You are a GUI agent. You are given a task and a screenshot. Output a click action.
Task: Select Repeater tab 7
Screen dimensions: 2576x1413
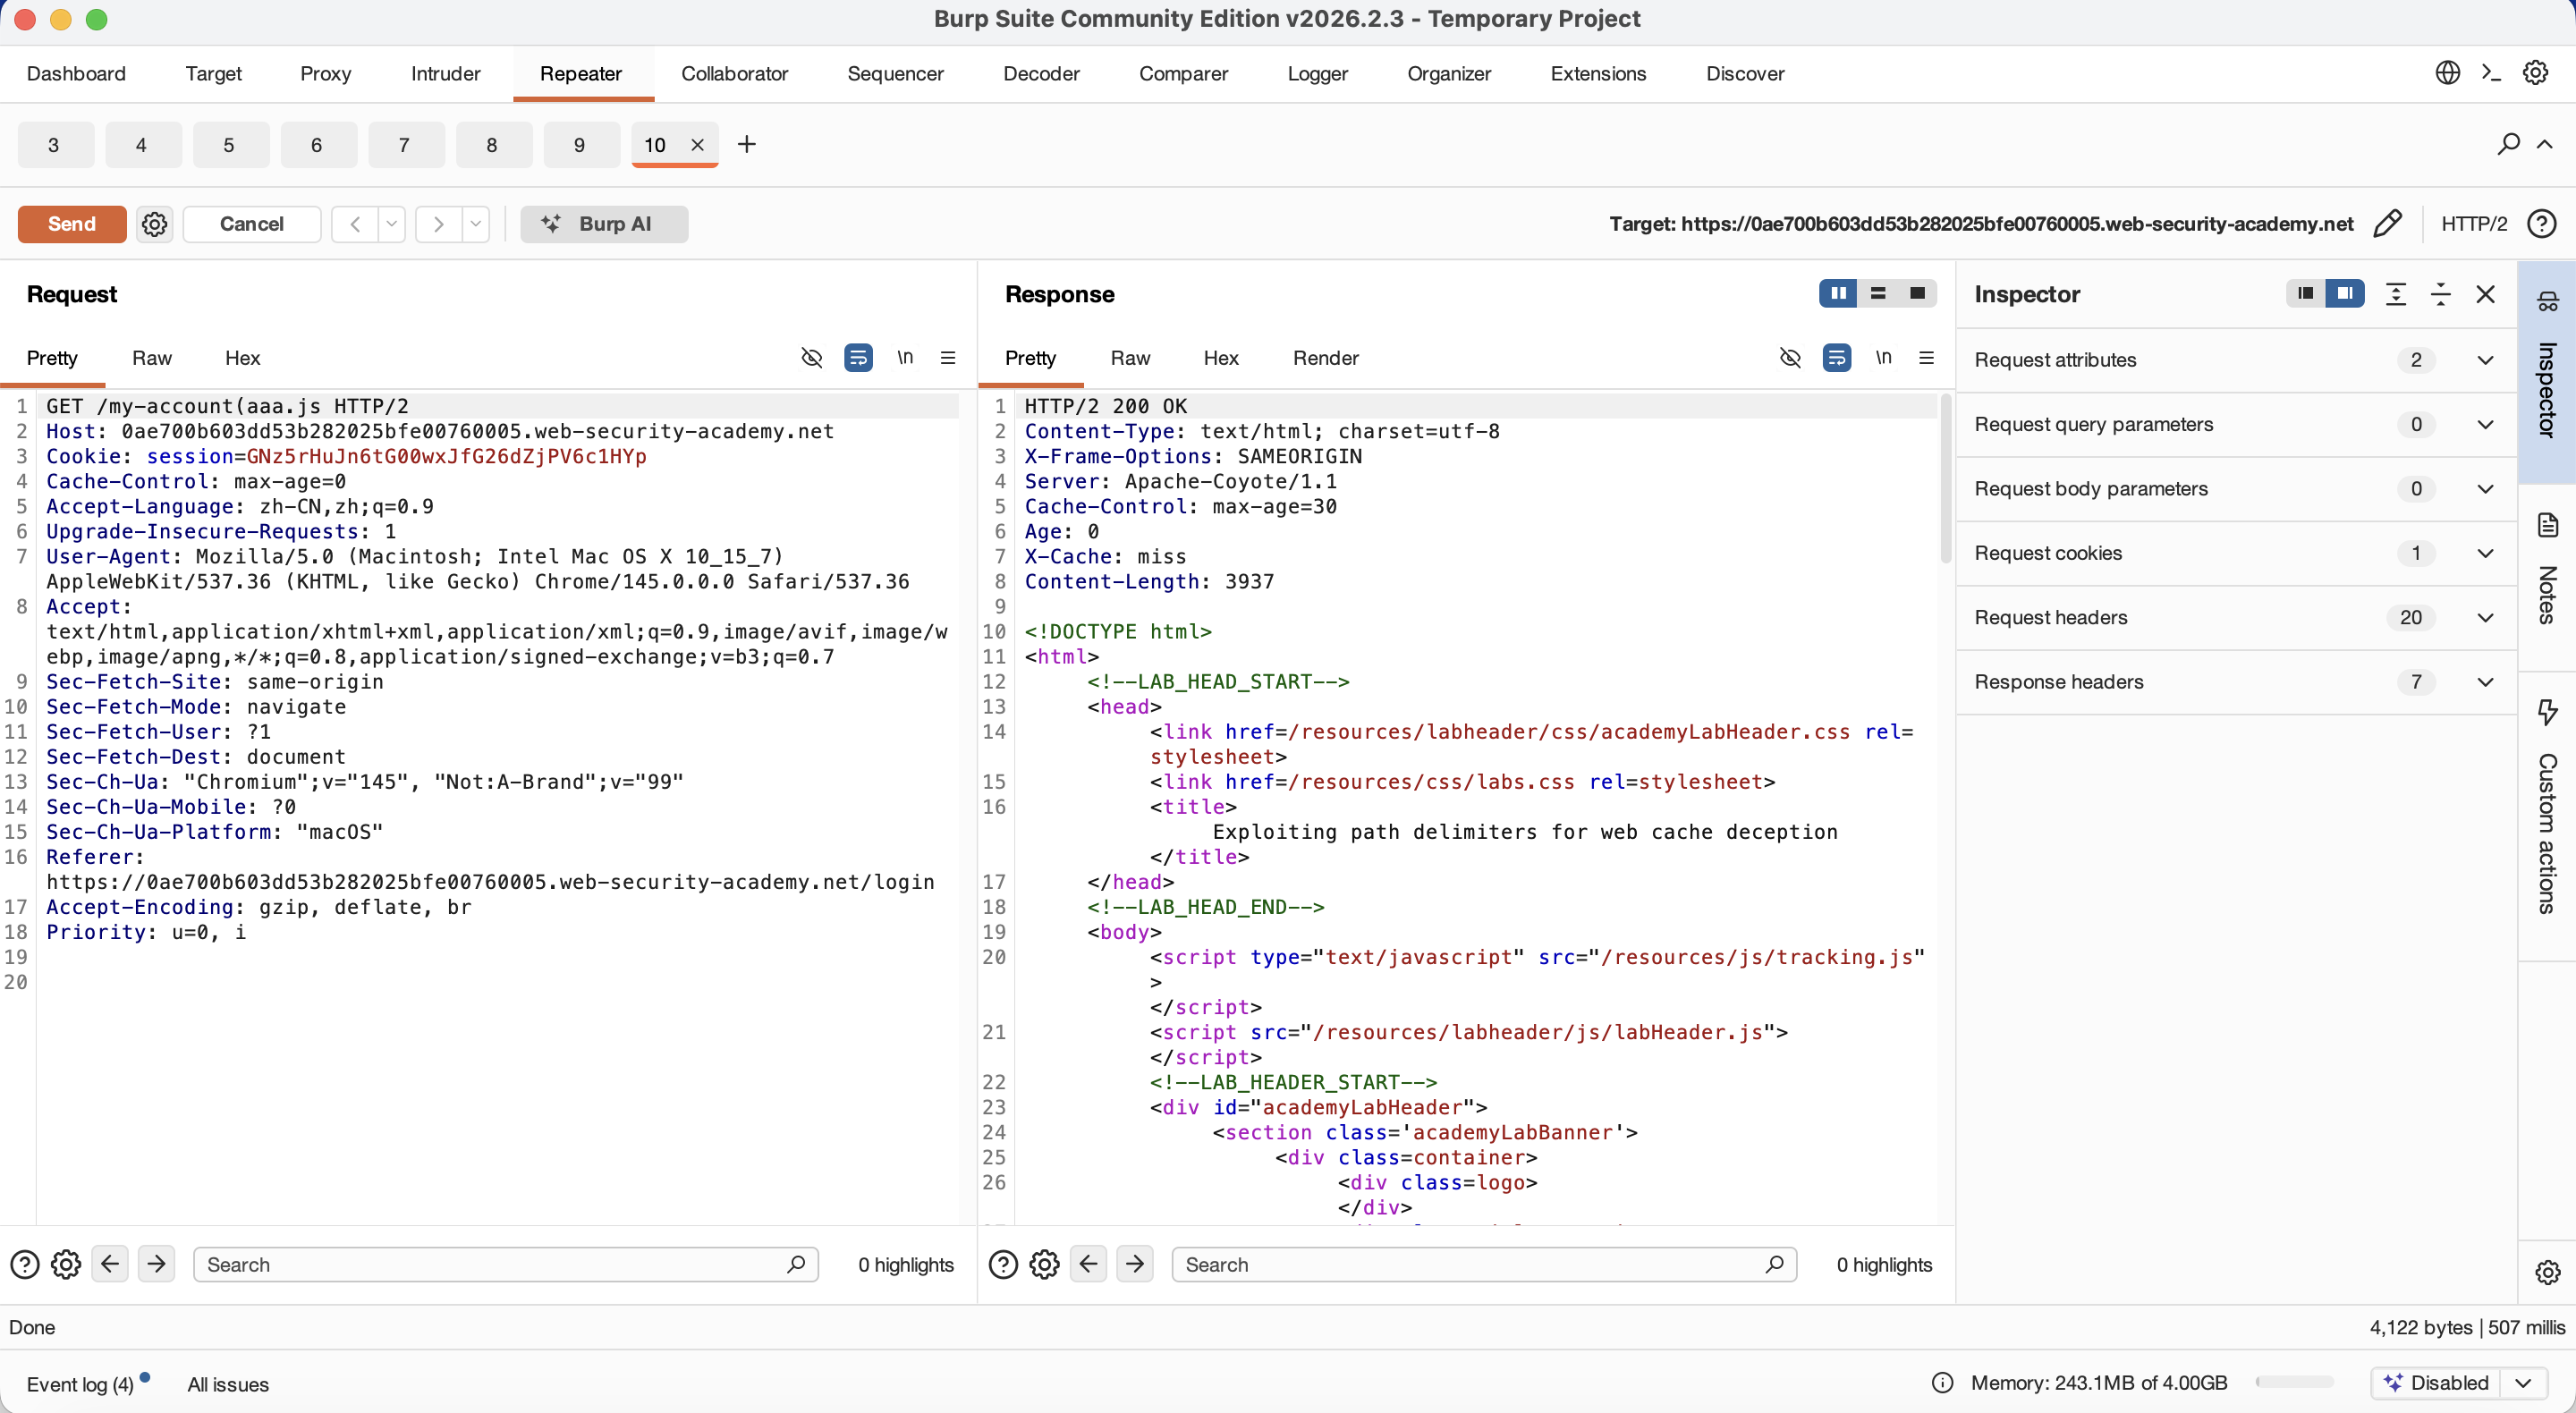[x=404, y=145]
